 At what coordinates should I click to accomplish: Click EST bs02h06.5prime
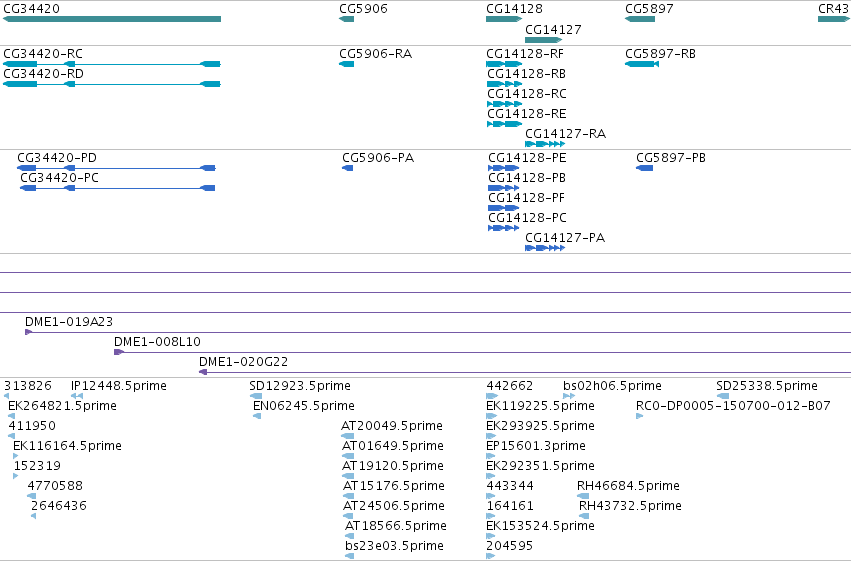pos(569,396)
